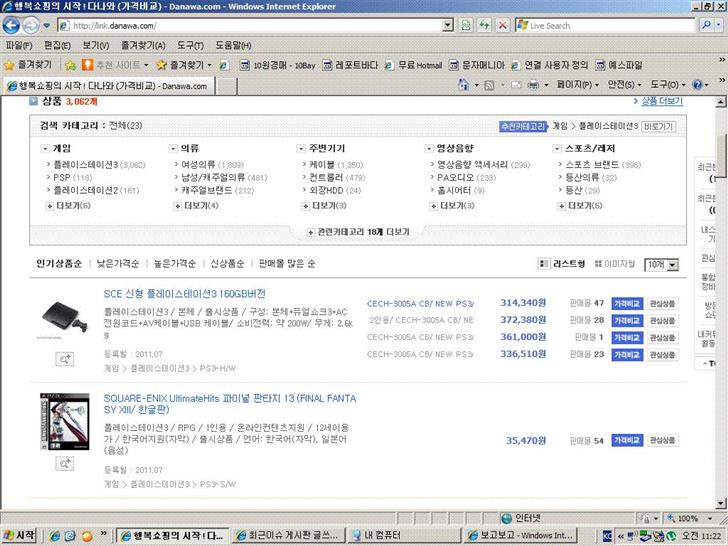Viewport: 728px width, 546px height.
Task: Open the 즐겨찾기(A) menu
Action: click(x=143, y=46)
